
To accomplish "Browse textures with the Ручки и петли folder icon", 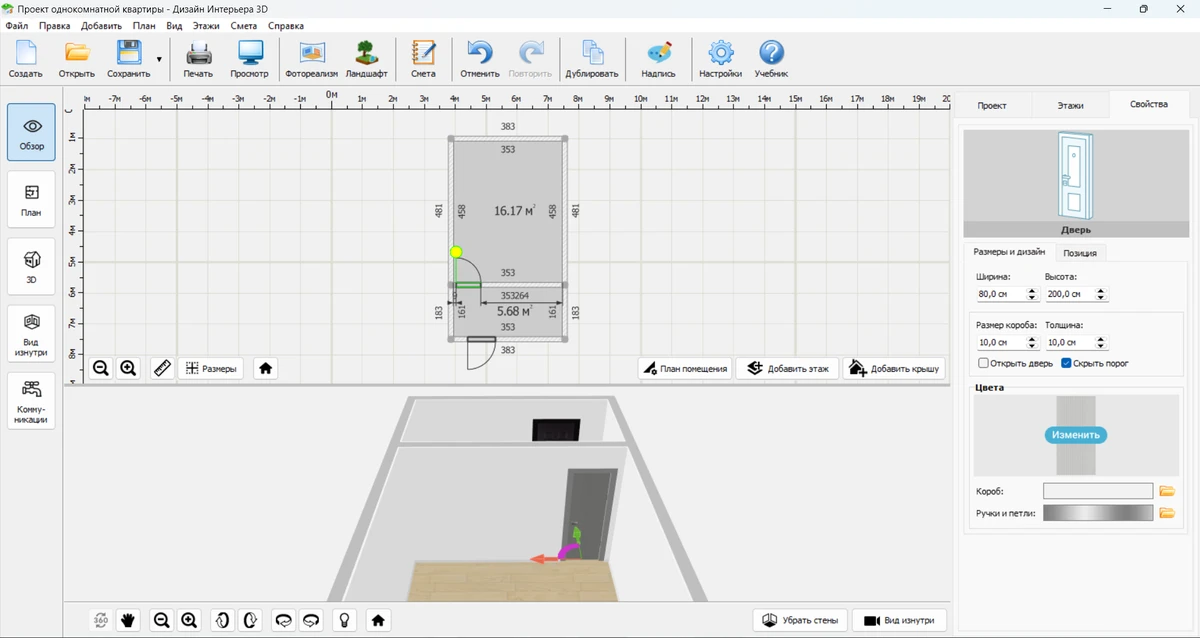I will click(1166, 513).
